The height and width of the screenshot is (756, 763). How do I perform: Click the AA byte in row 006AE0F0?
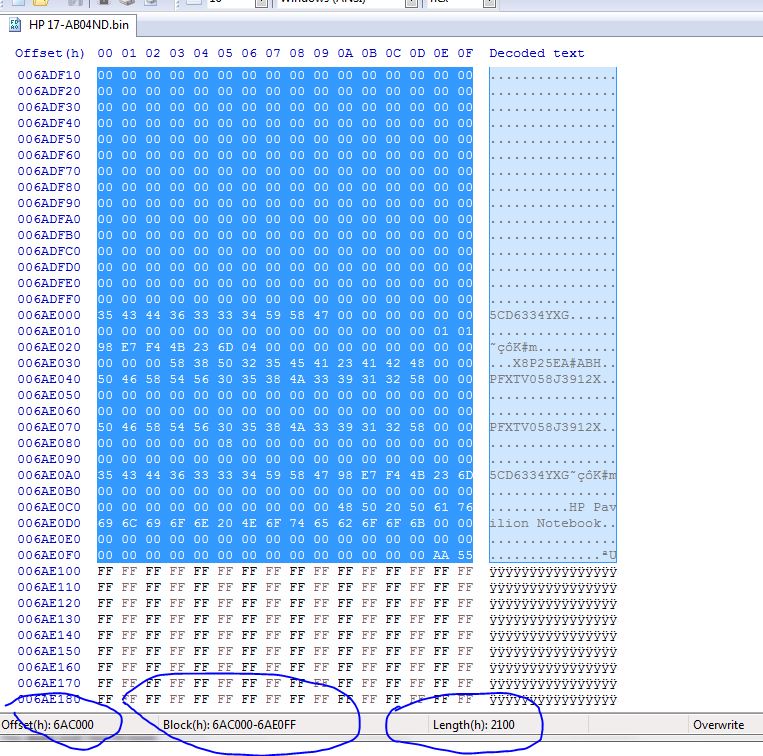(441, 555)
